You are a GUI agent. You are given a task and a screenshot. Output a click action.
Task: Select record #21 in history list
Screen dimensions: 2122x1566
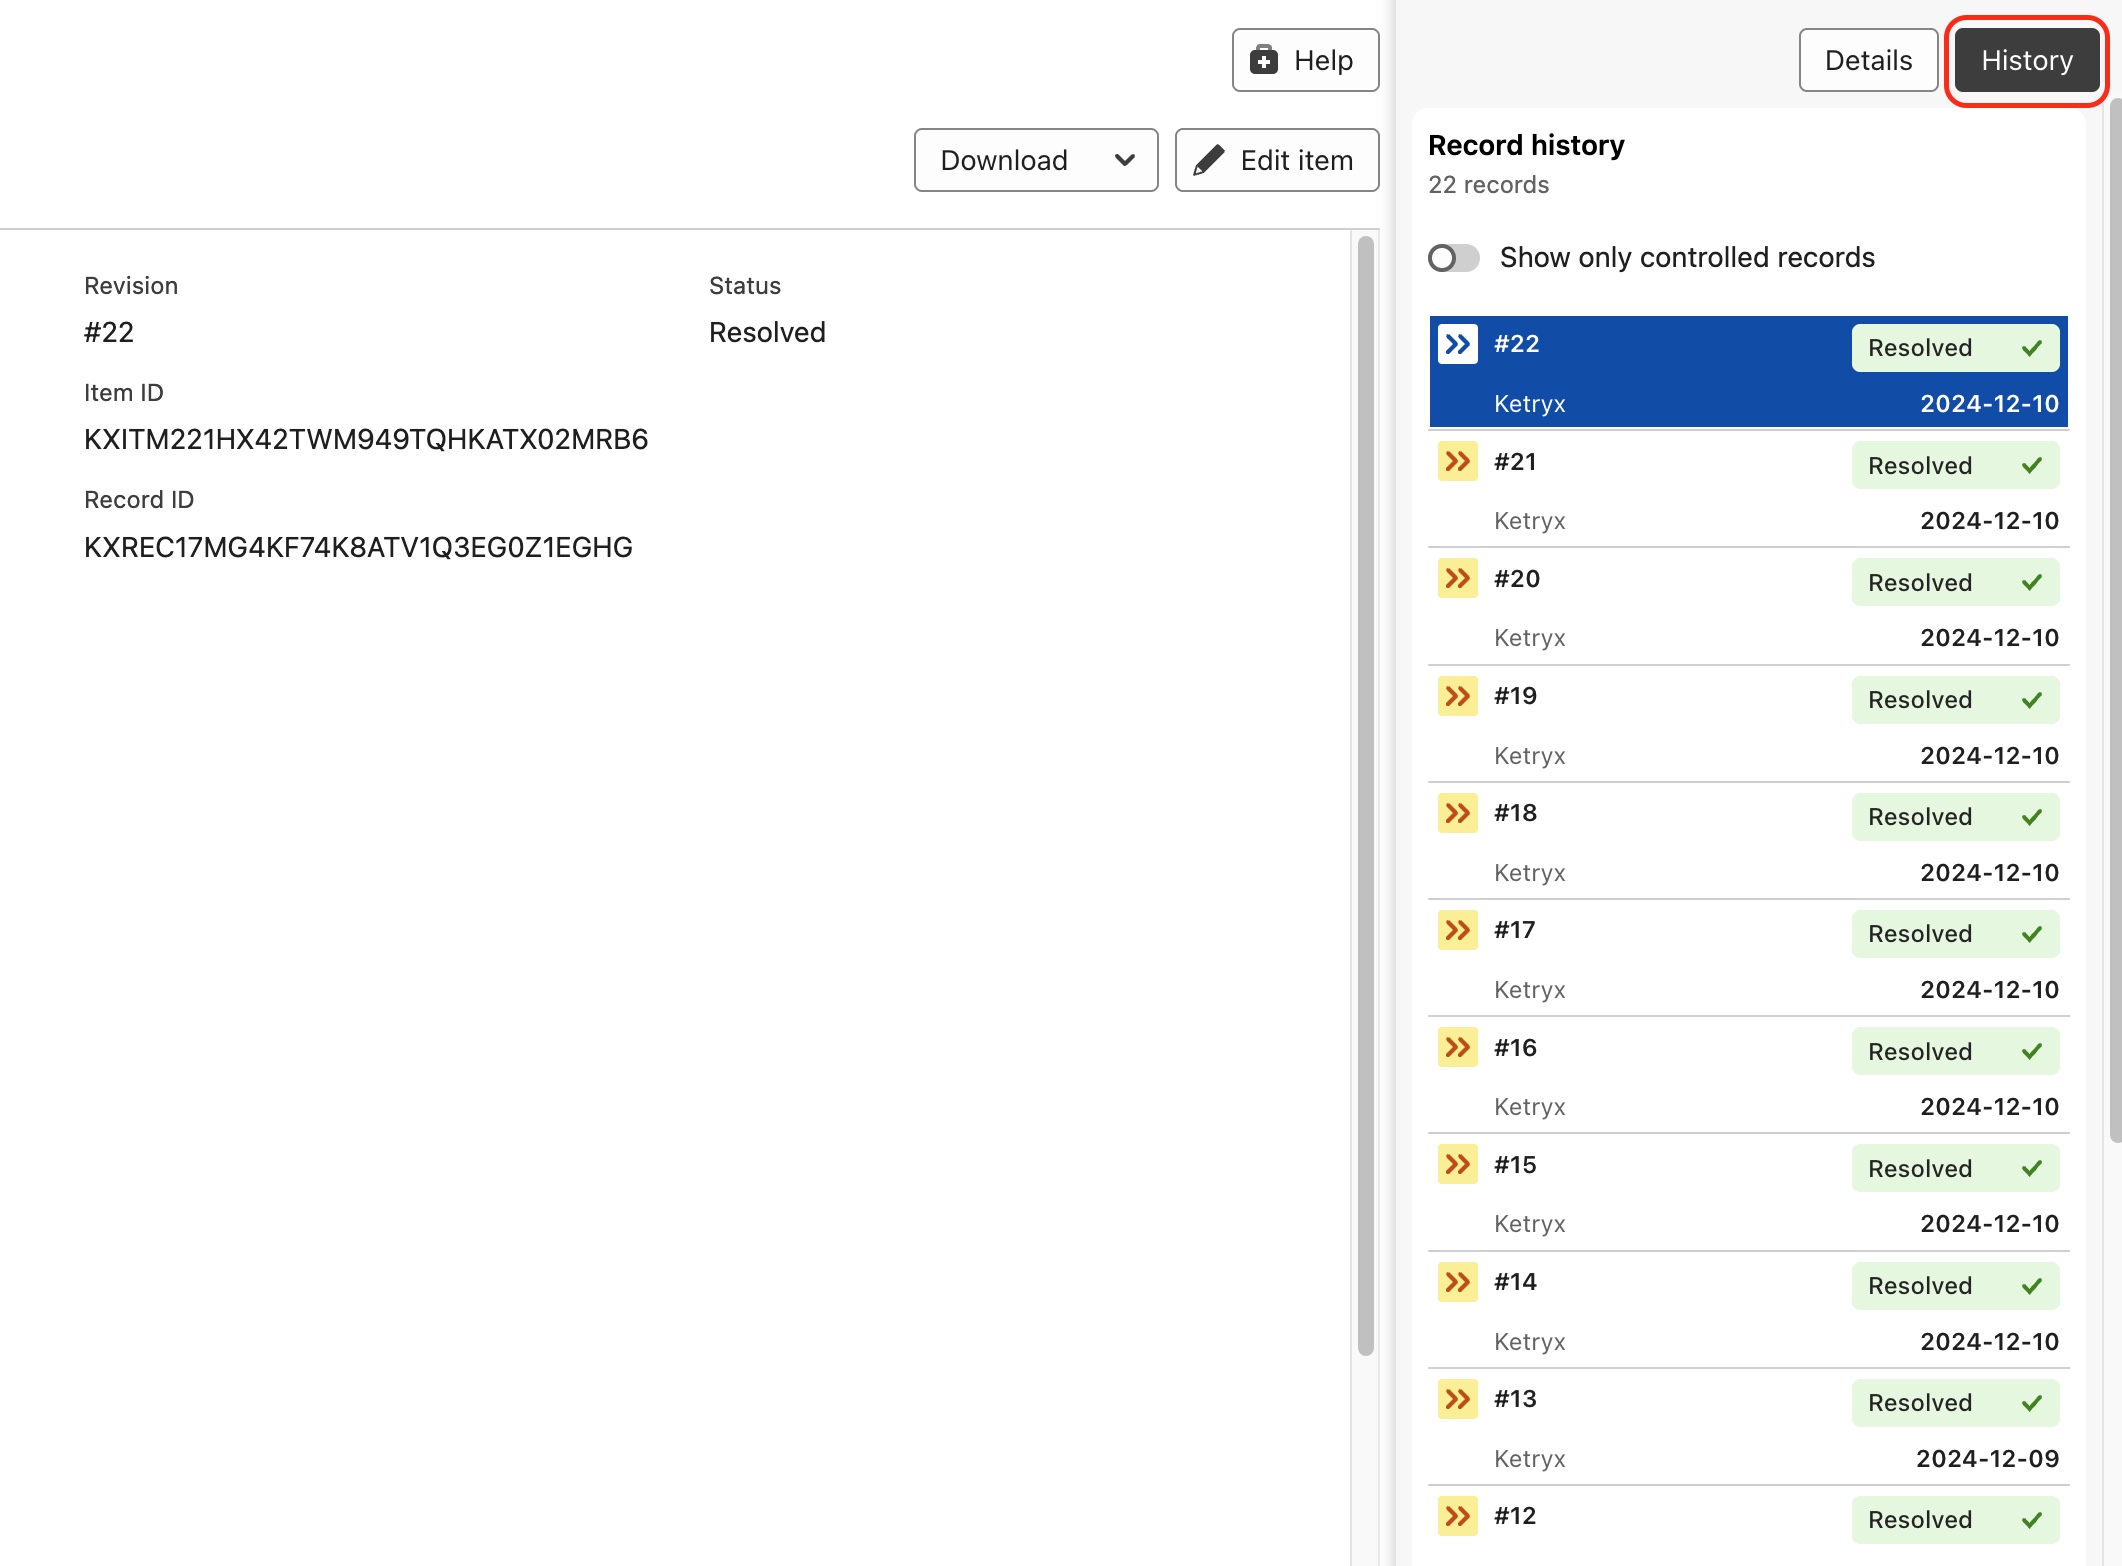pyautogui.click(x=1749, y=490)
